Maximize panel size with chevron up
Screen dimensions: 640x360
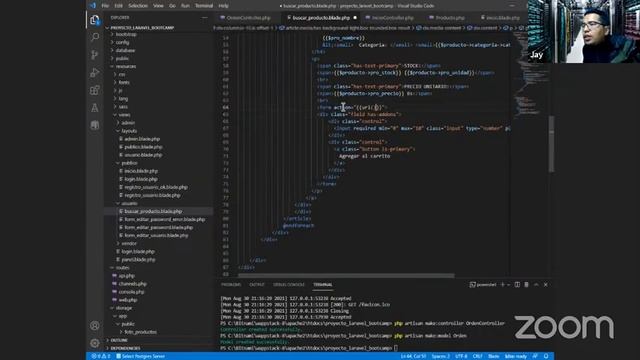point(536,284)
